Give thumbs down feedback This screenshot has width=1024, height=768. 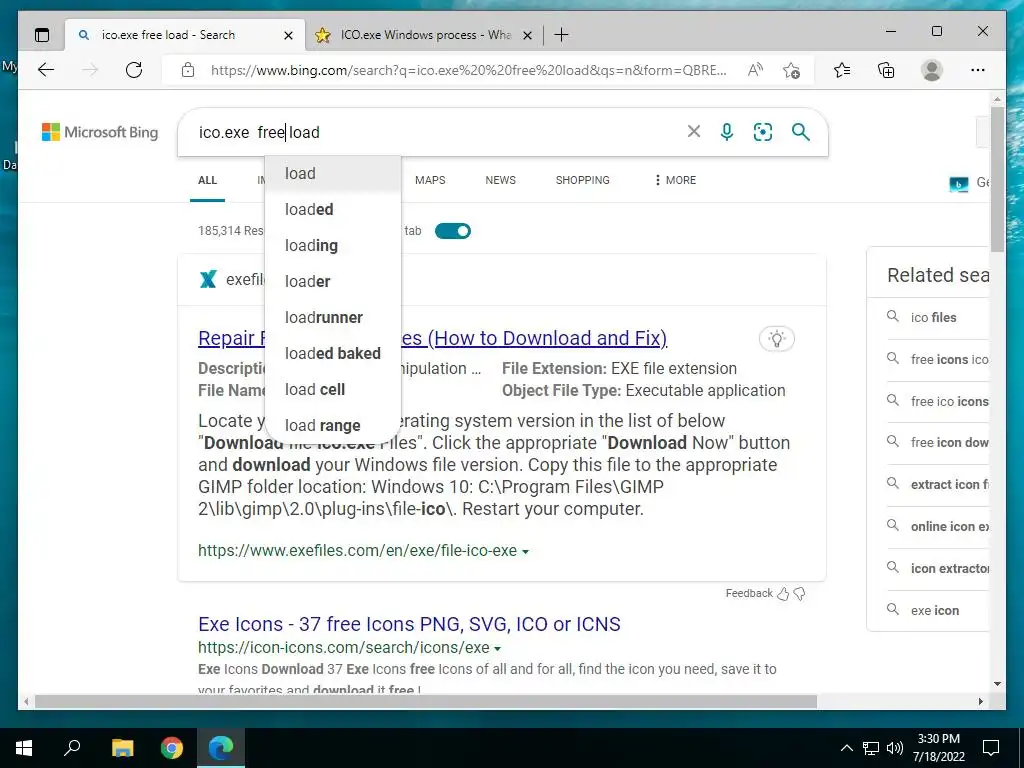click(799, 594)
